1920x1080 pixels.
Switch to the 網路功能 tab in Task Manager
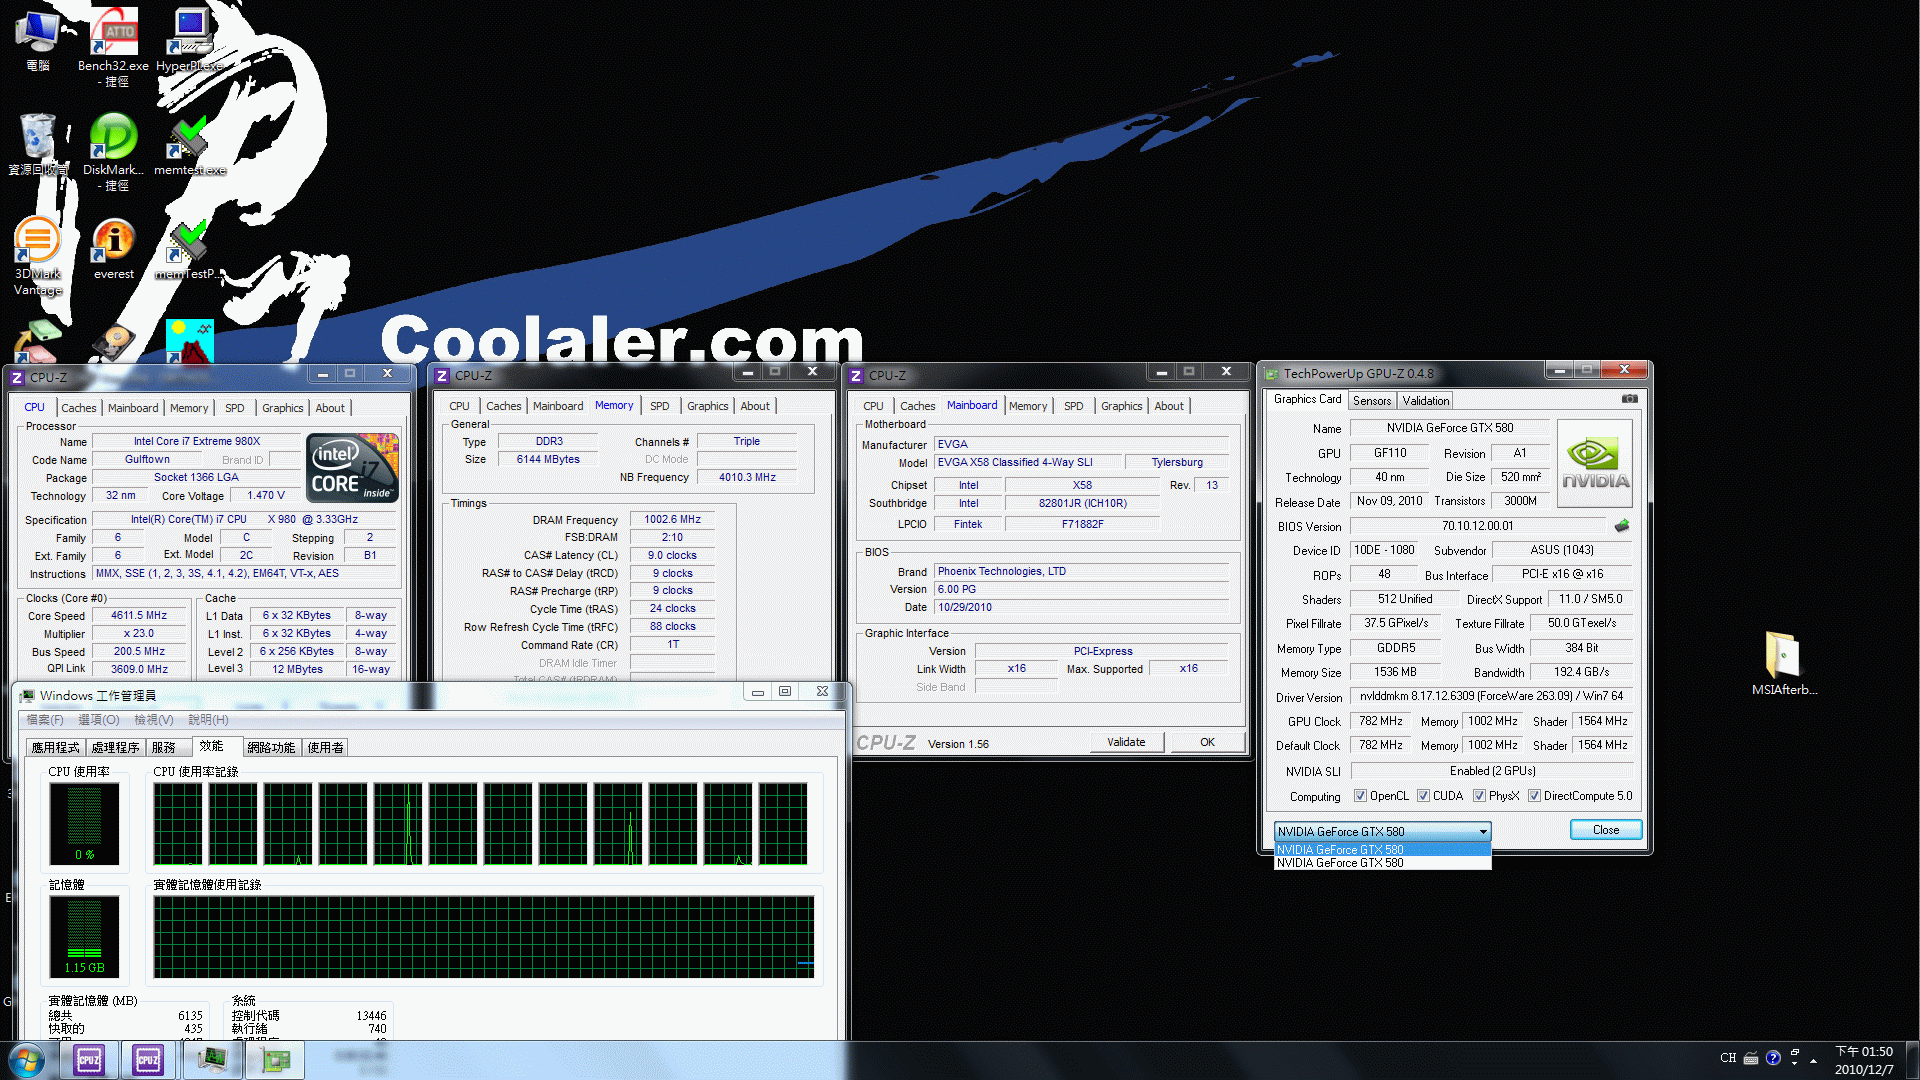[x=271, y=748]
